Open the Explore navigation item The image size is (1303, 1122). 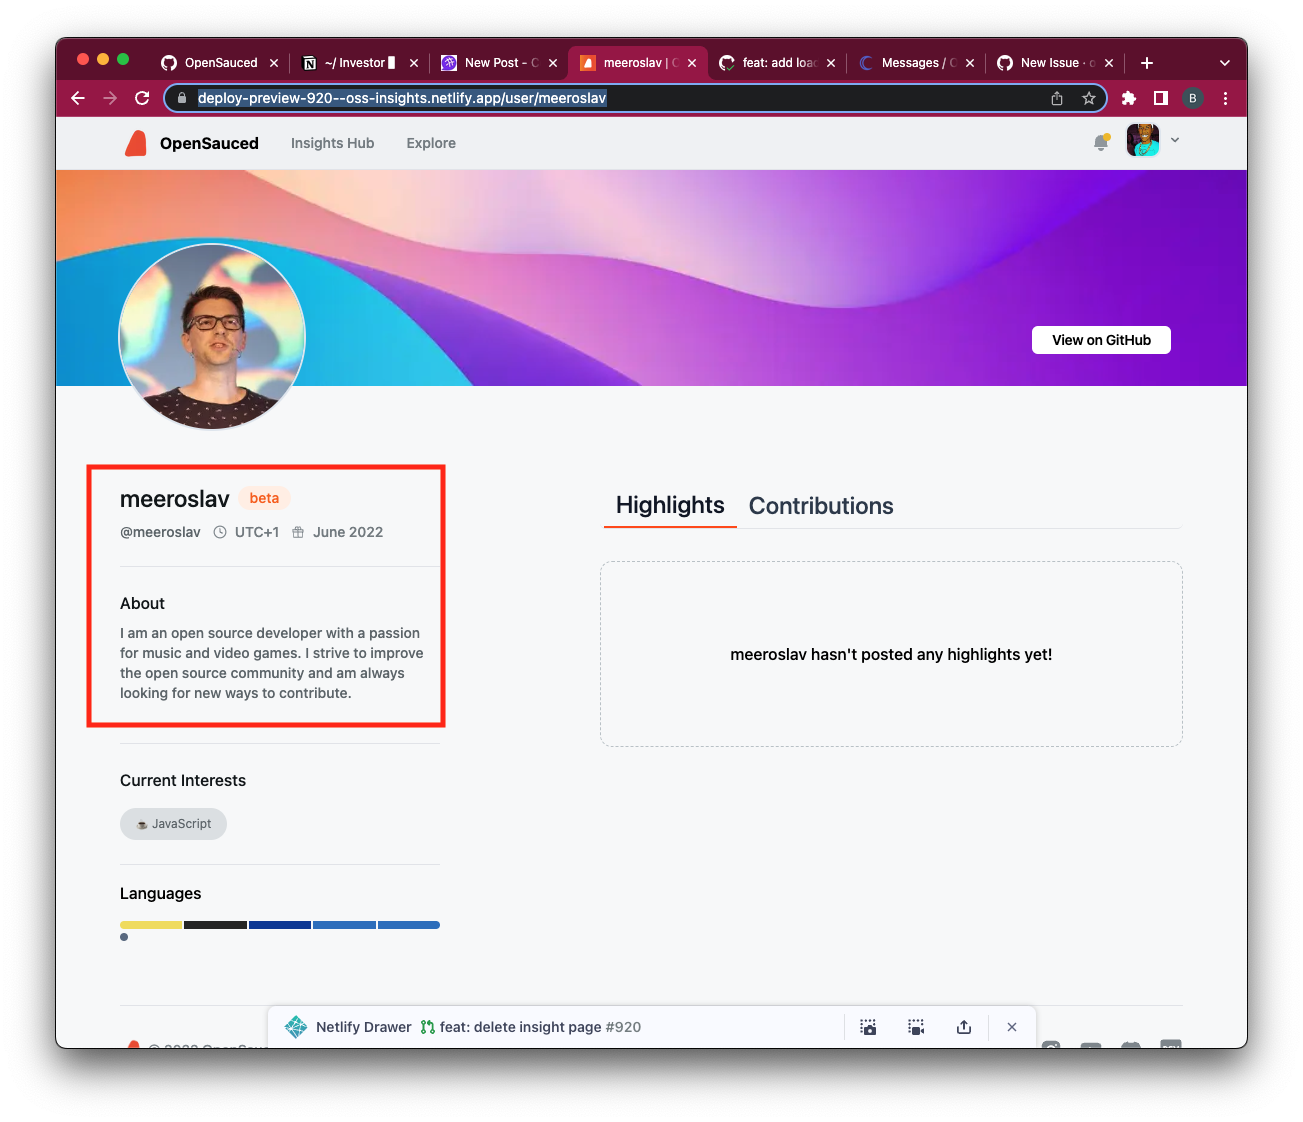click(x=430, y=143)
